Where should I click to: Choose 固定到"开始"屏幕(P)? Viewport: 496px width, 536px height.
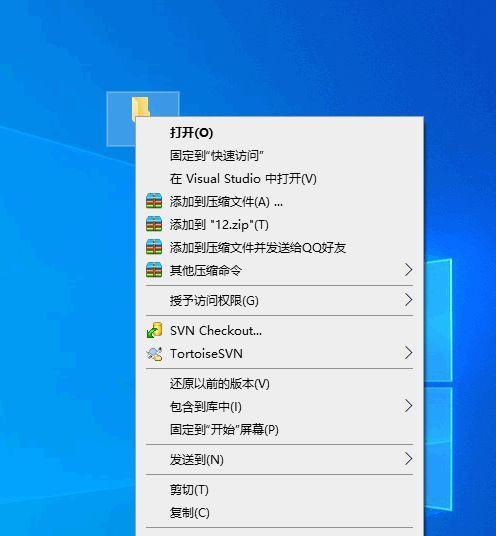click(279, 429)
